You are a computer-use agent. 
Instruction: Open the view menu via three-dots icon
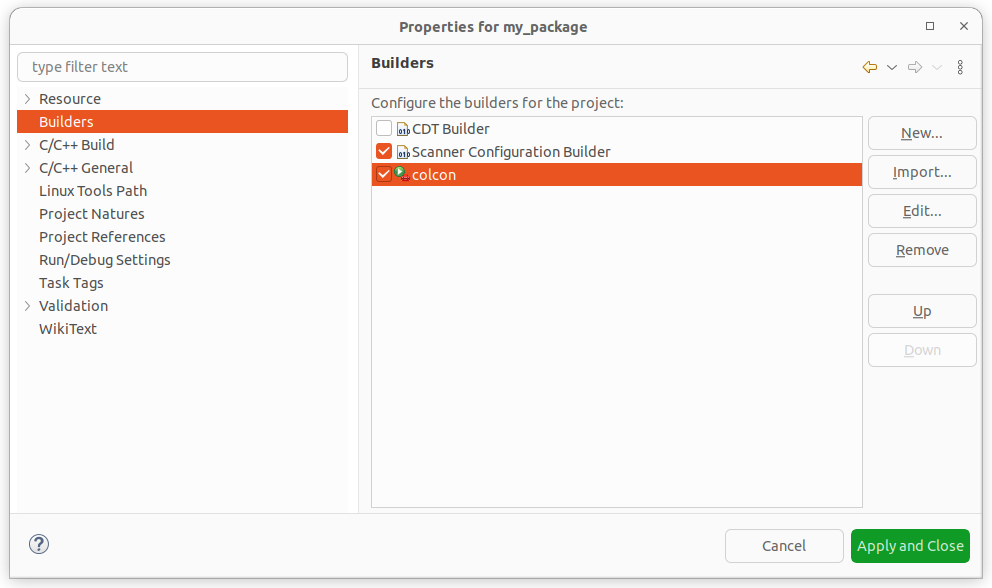pyautogui.click(x=960, y=67)
